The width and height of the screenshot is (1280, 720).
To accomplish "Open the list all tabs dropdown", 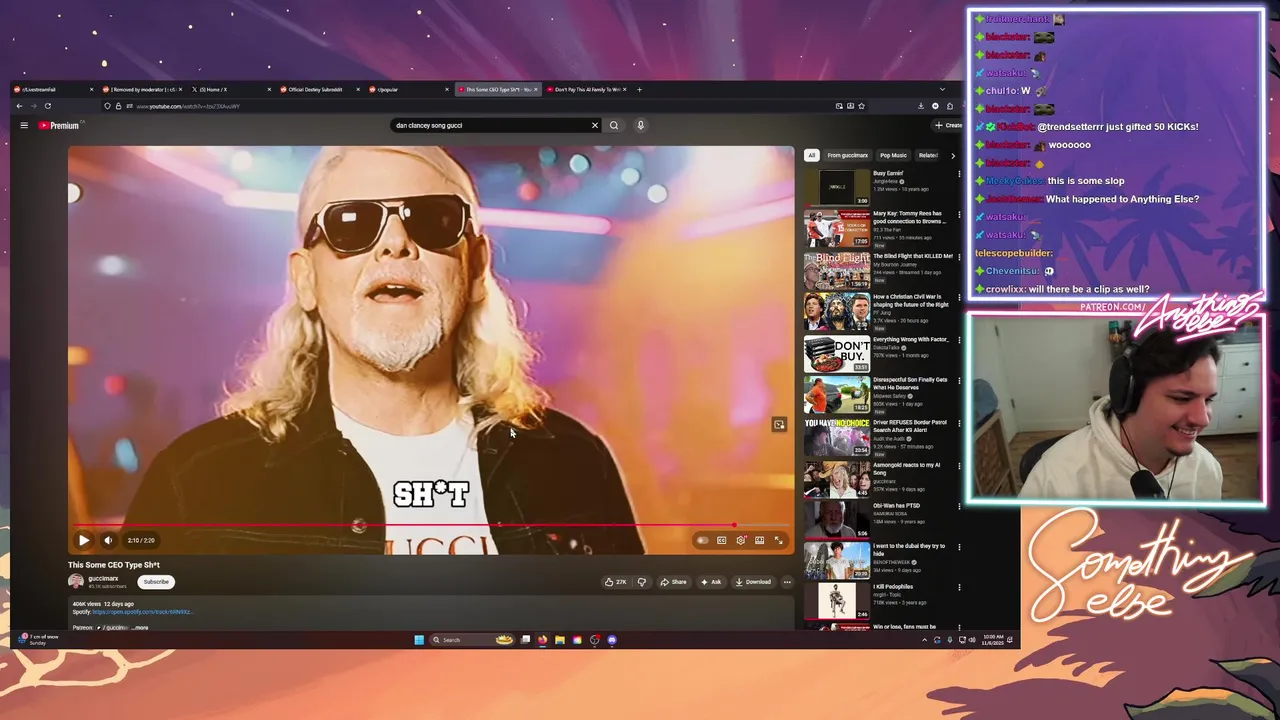I will click(x=941, y=89).
